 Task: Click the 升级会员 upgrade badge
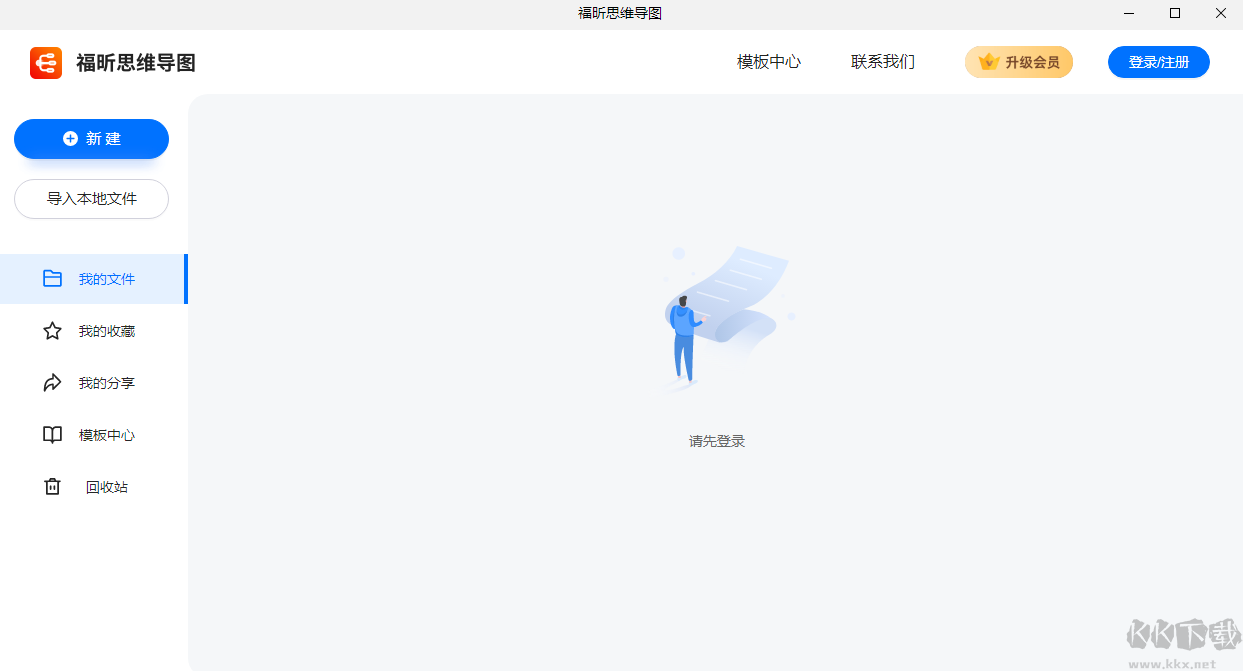point(1019,61)
